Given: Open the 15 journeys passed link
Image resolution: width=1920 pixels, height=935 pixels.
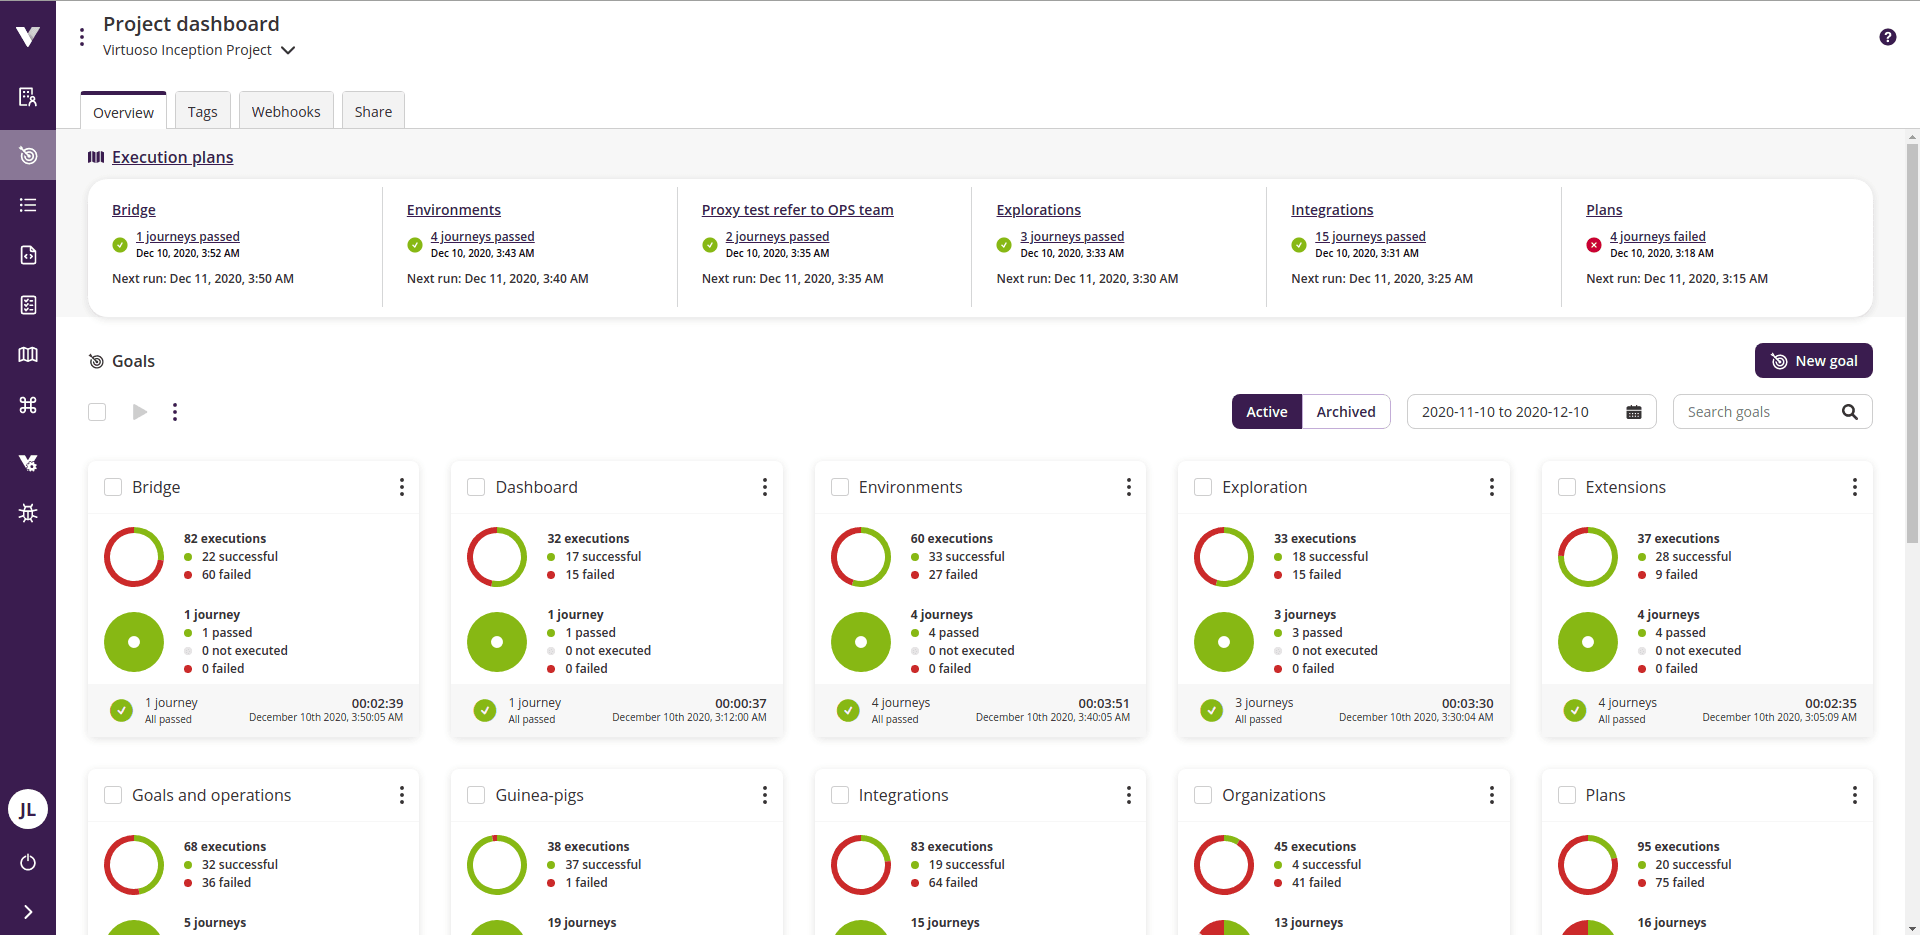Looking at the screenshot, I should [1370, 237].
